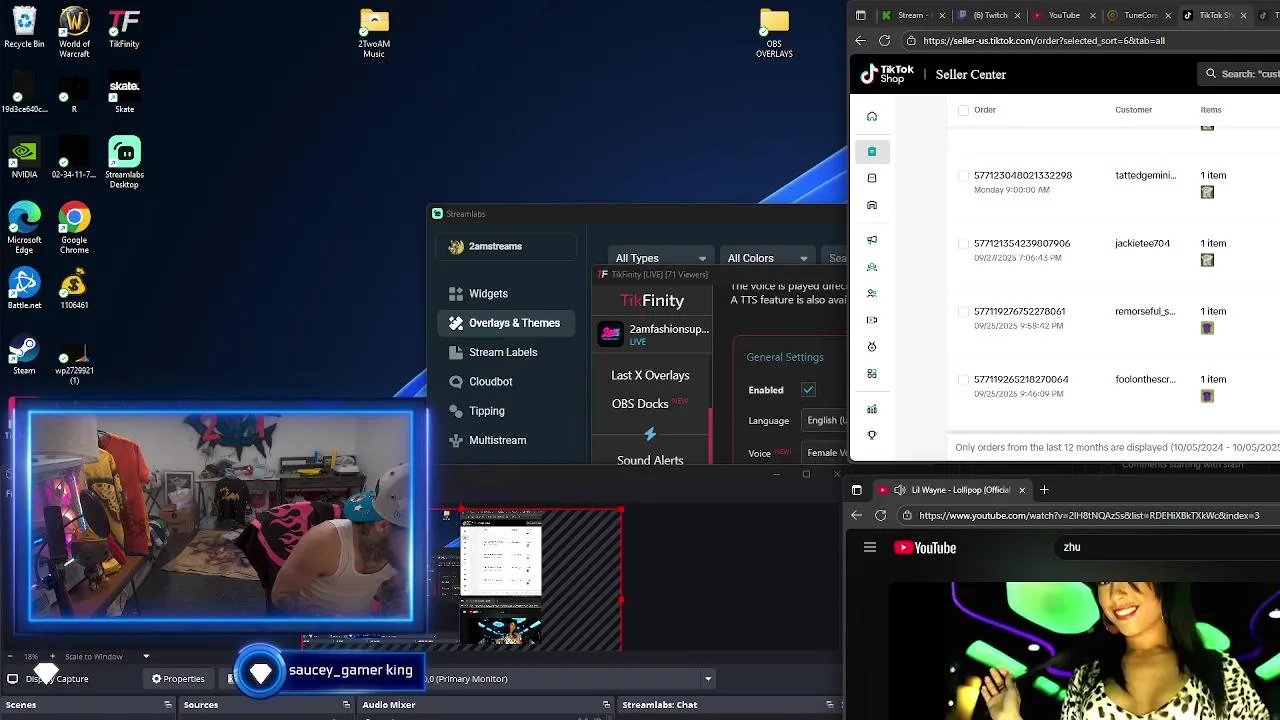
Task: Select Overlays & Themes in Streamlabs sidebar
Action: pos(507,323)
